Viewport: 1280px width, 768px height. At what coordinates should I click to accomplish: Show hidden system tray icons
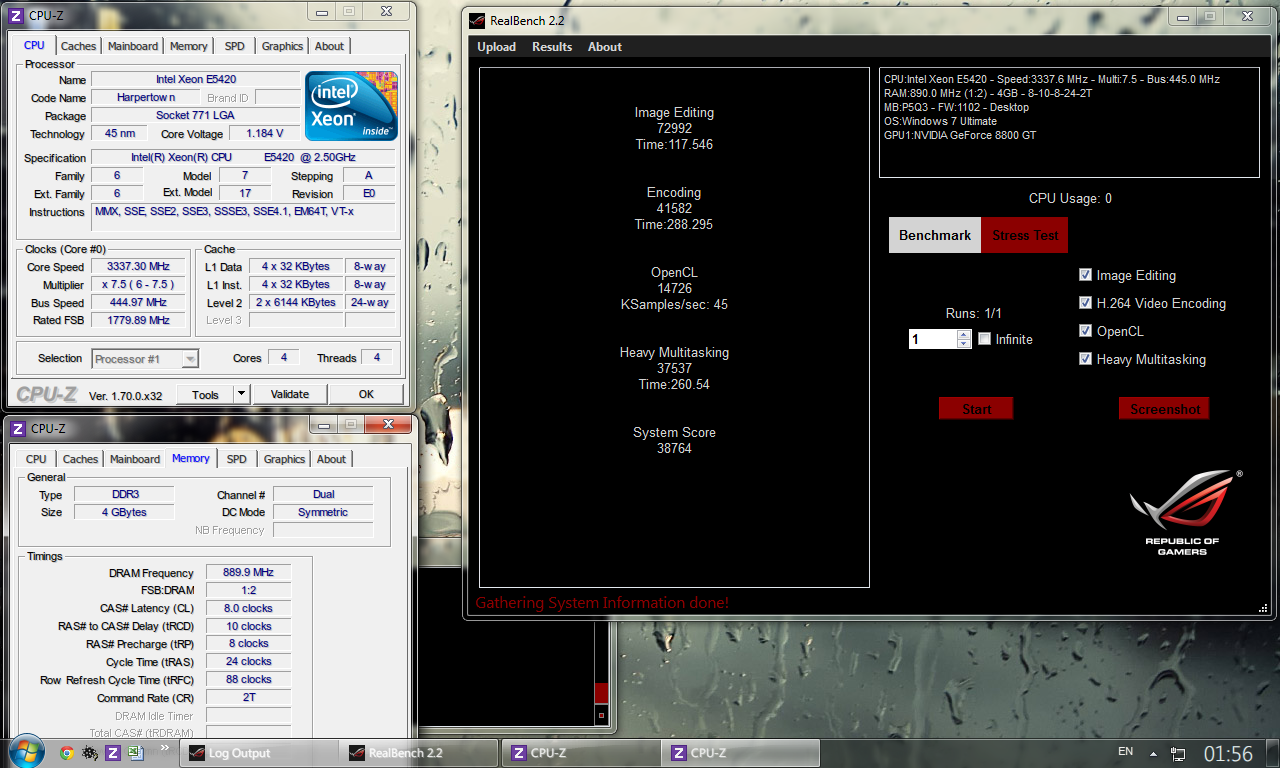(1154, 753)
